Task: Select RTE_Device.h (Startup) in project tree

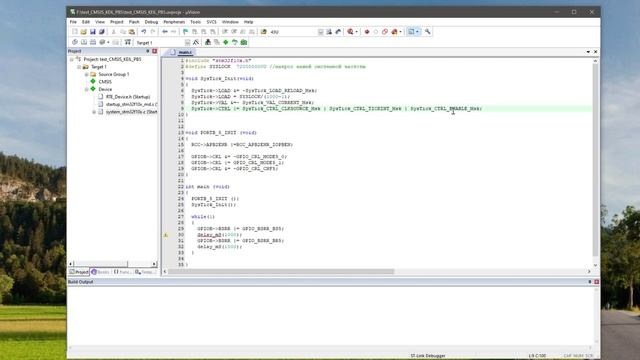Action: pos(128,97)
